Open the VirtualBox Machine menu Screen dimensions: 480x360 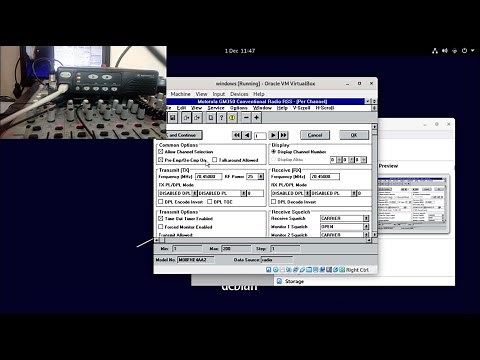[180, 94]
